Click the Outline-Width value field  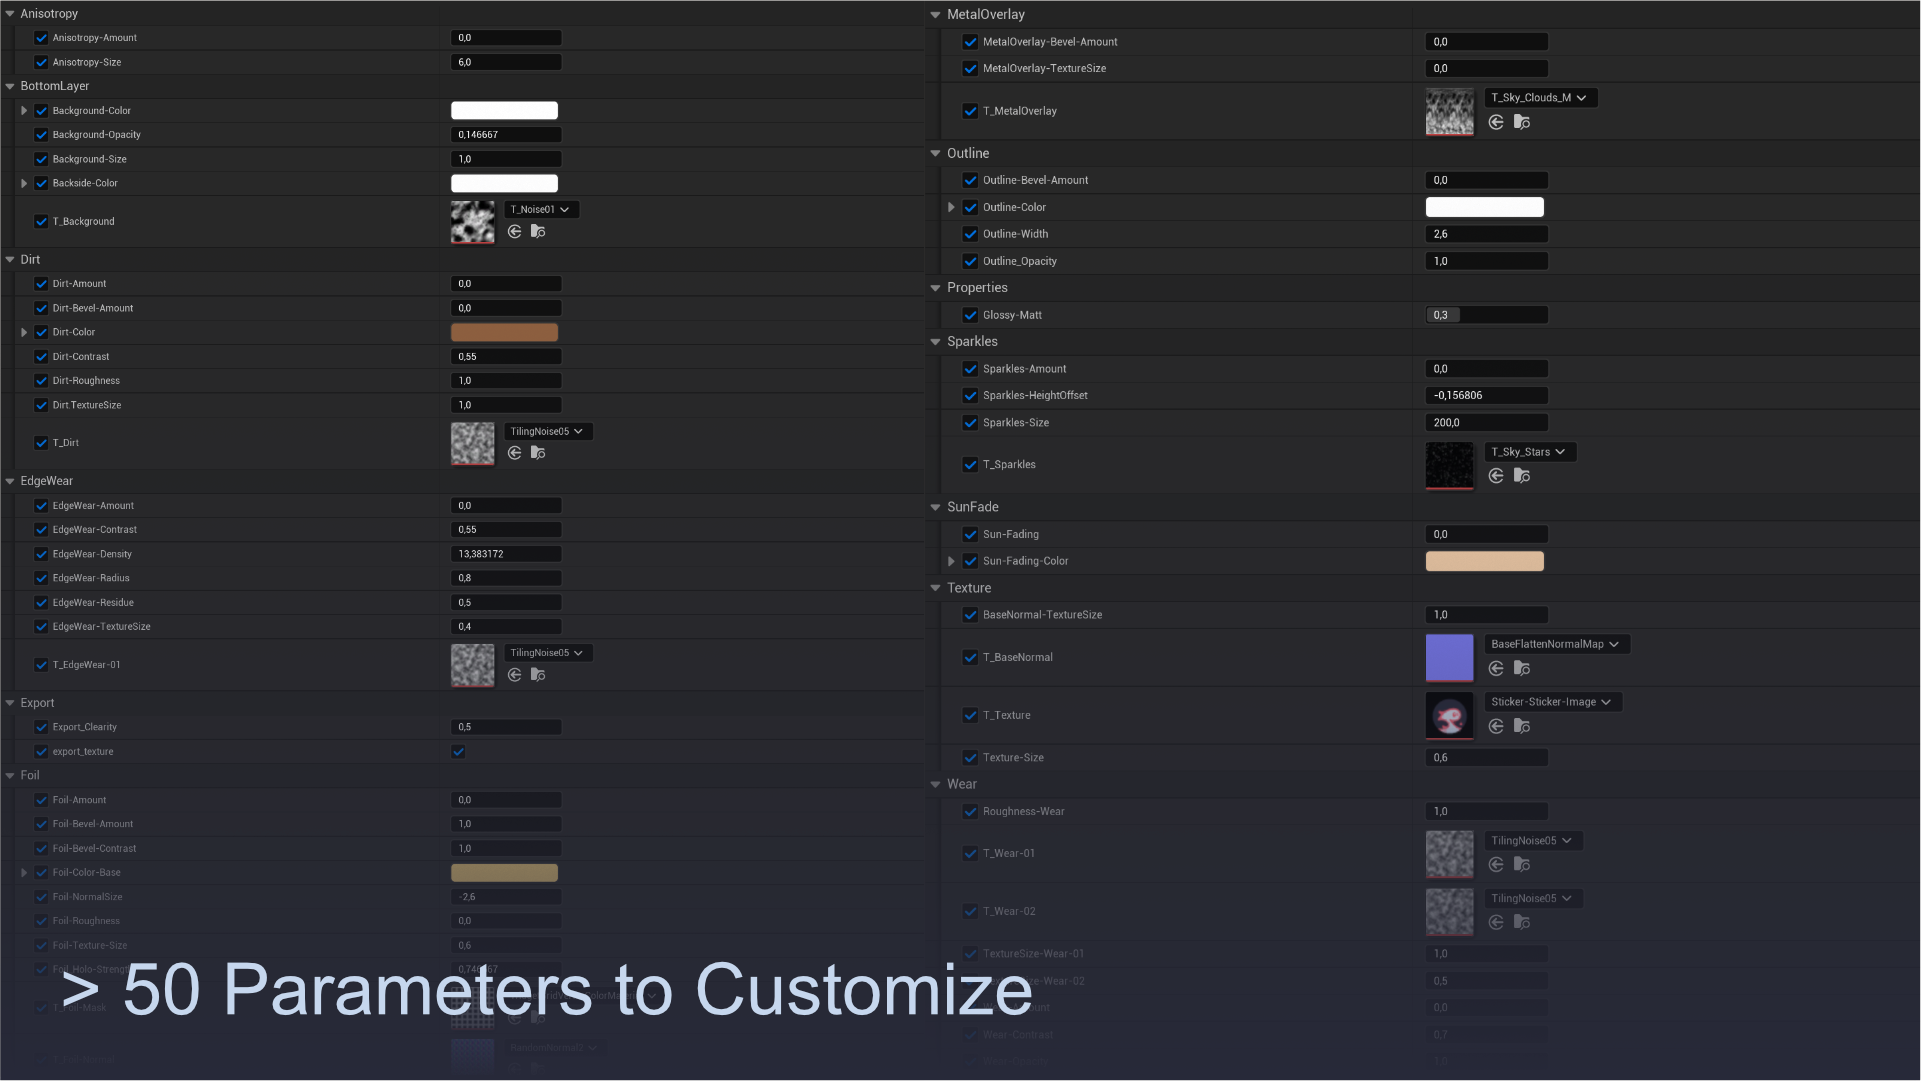[x=1486, y=234]
